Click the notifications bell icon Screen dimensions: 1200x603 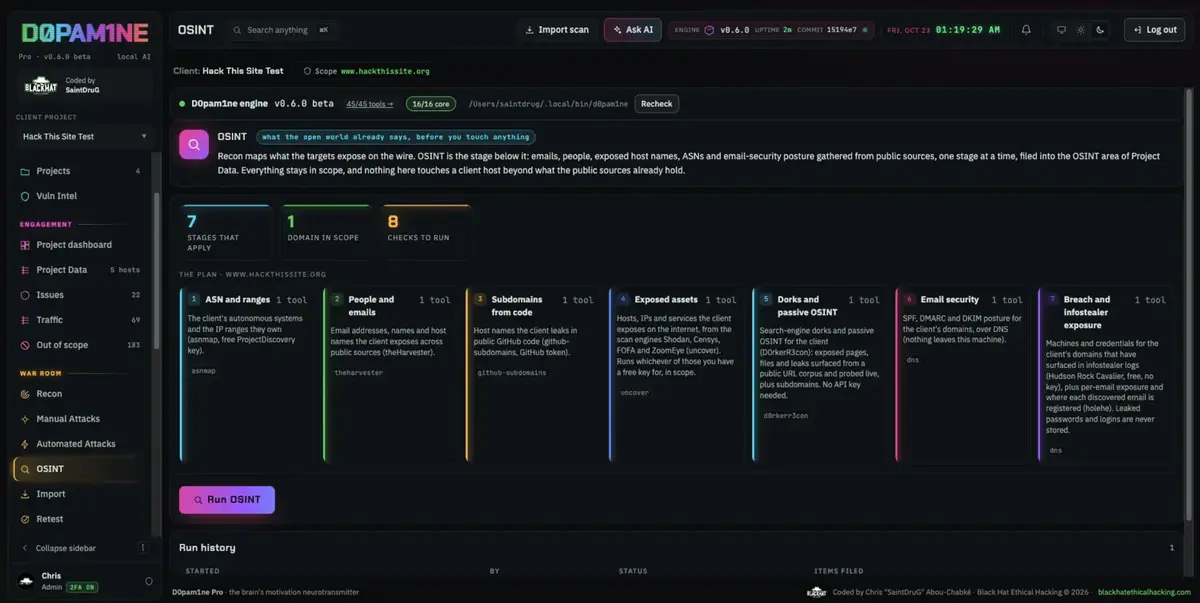pos(1026,30)
